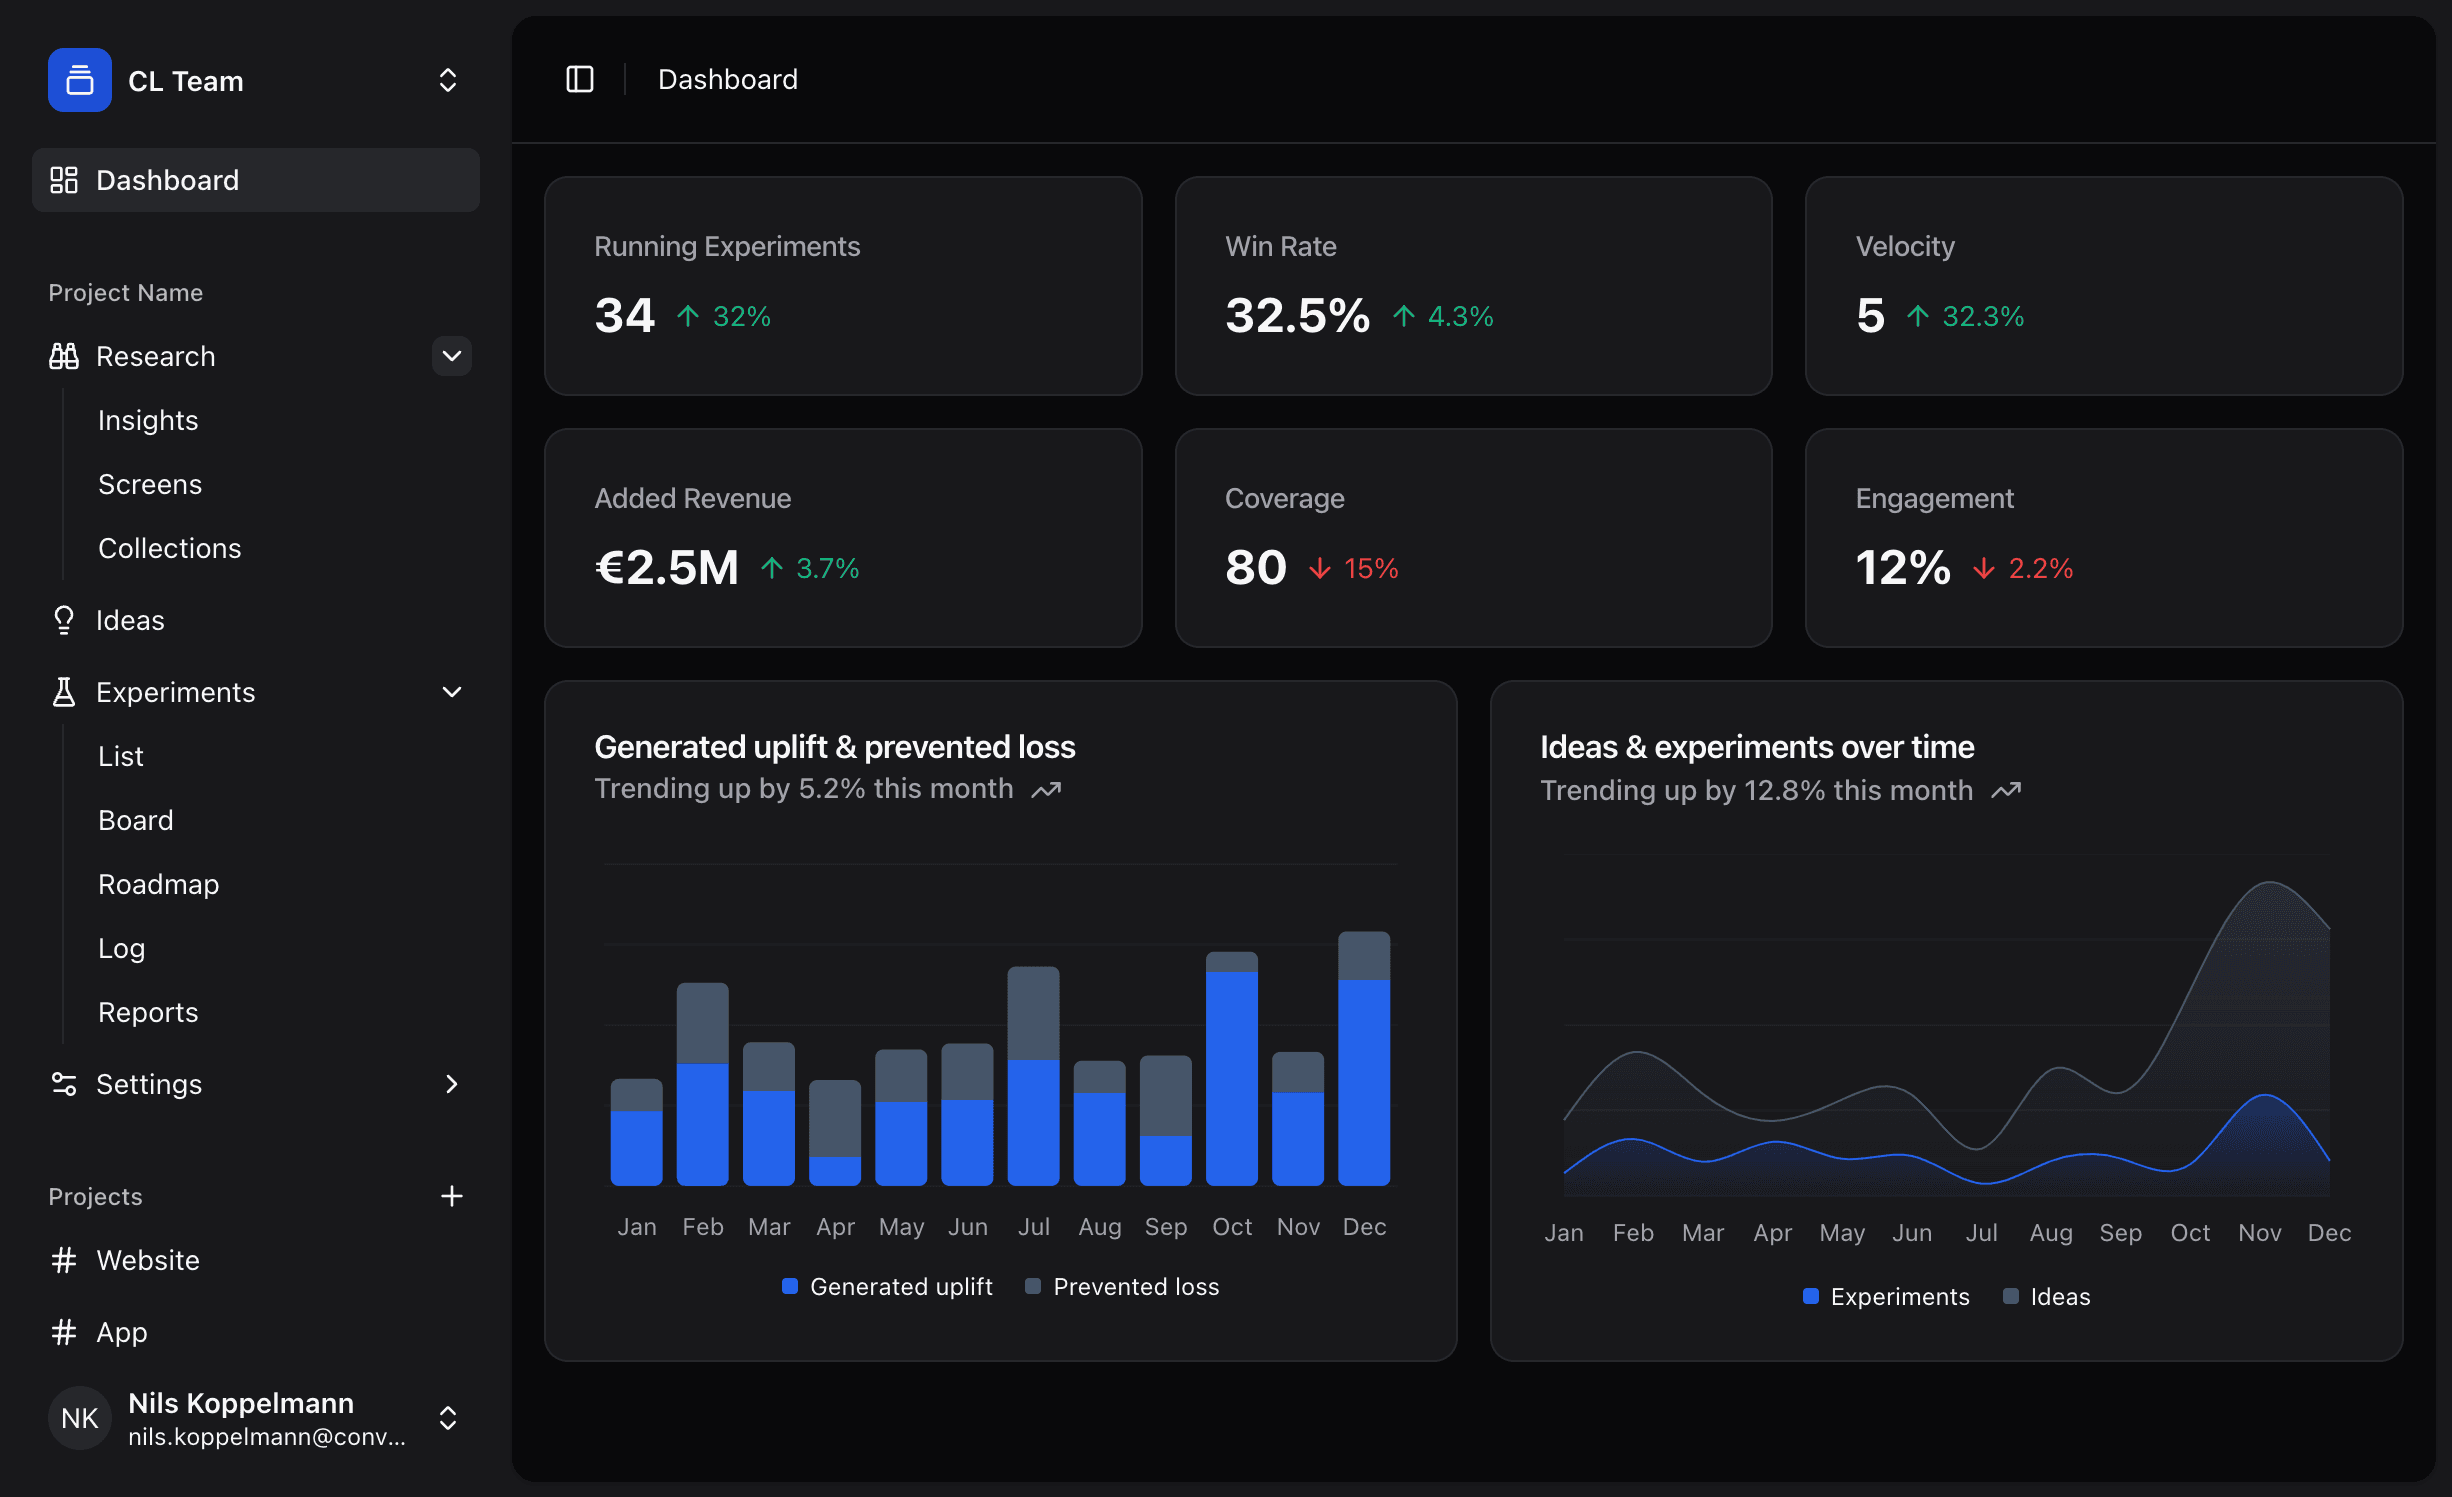
Task: Click the red down arrow beside 2.2%
Action: (x=1984, y=568)
